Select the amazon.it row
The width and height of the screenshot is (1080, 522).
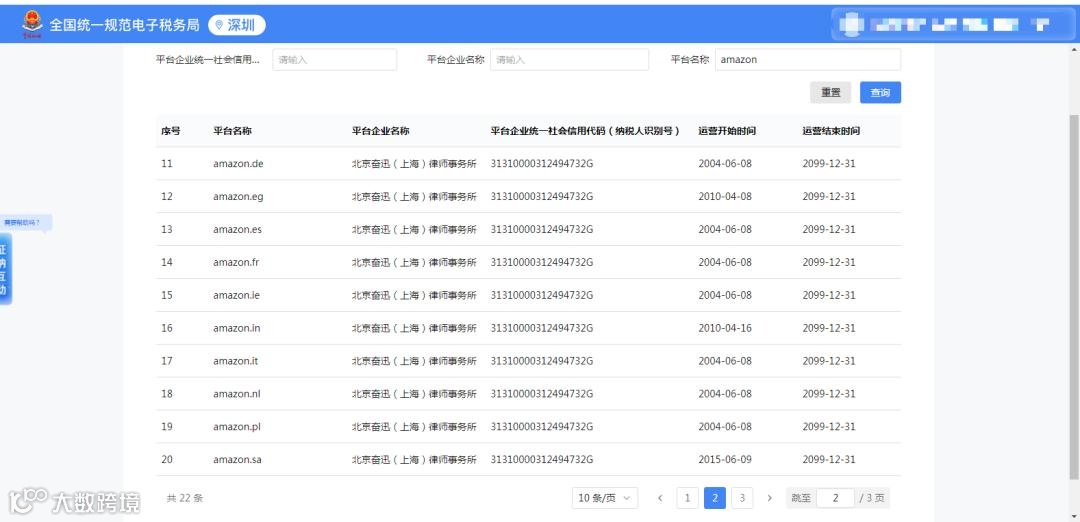point(528,361)
